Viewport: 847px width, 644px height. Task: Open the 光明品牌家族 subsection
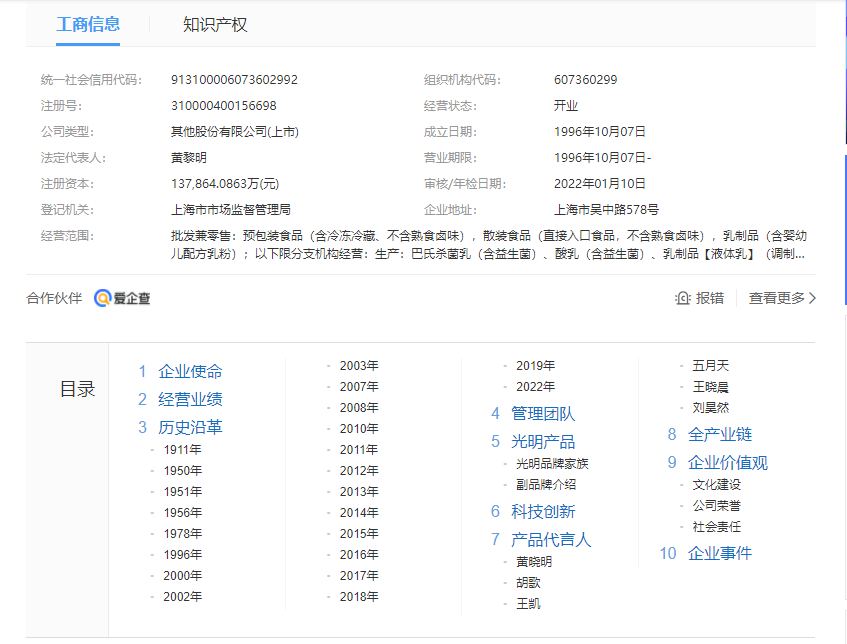[552, 464]
